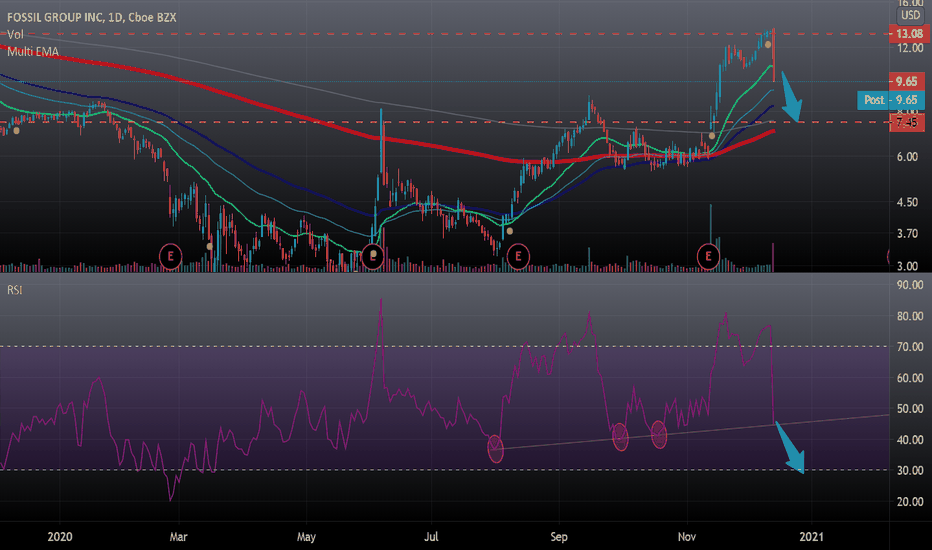Click the Vol indicator label
932x550 pixels.
(15, 34)
